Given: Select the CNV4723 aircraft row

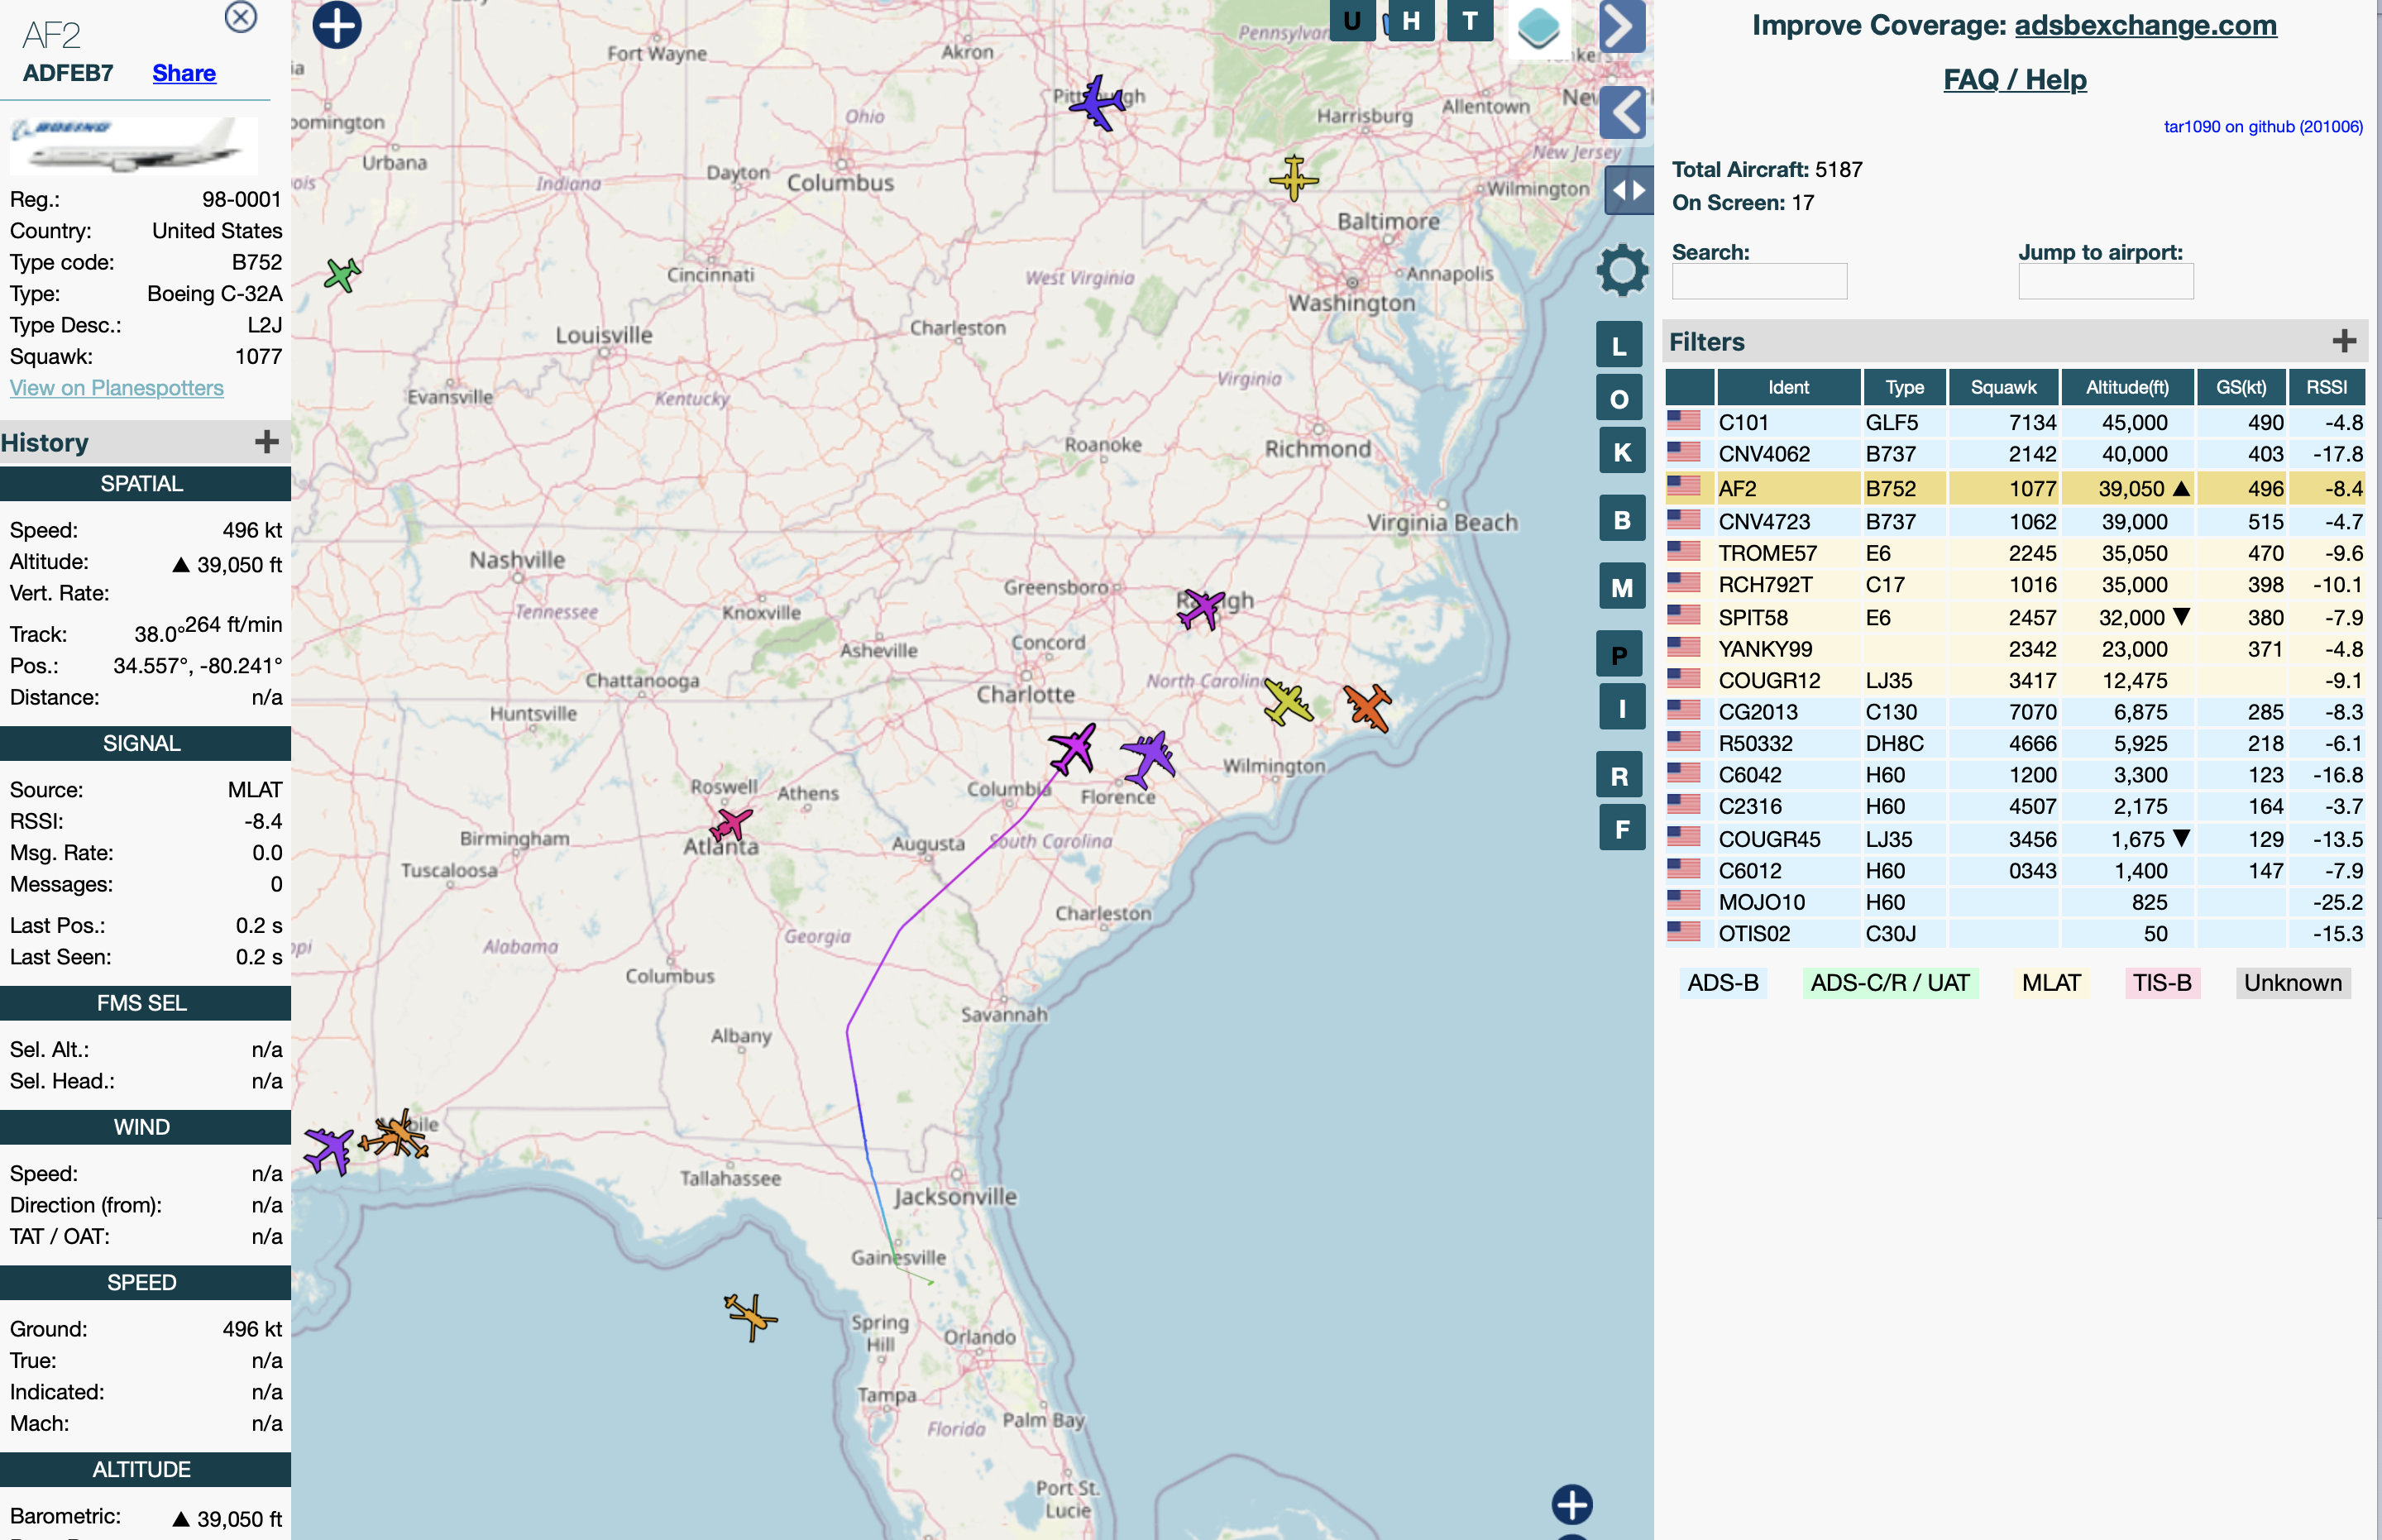Looking at the screenshot, I should point(2014,521).
